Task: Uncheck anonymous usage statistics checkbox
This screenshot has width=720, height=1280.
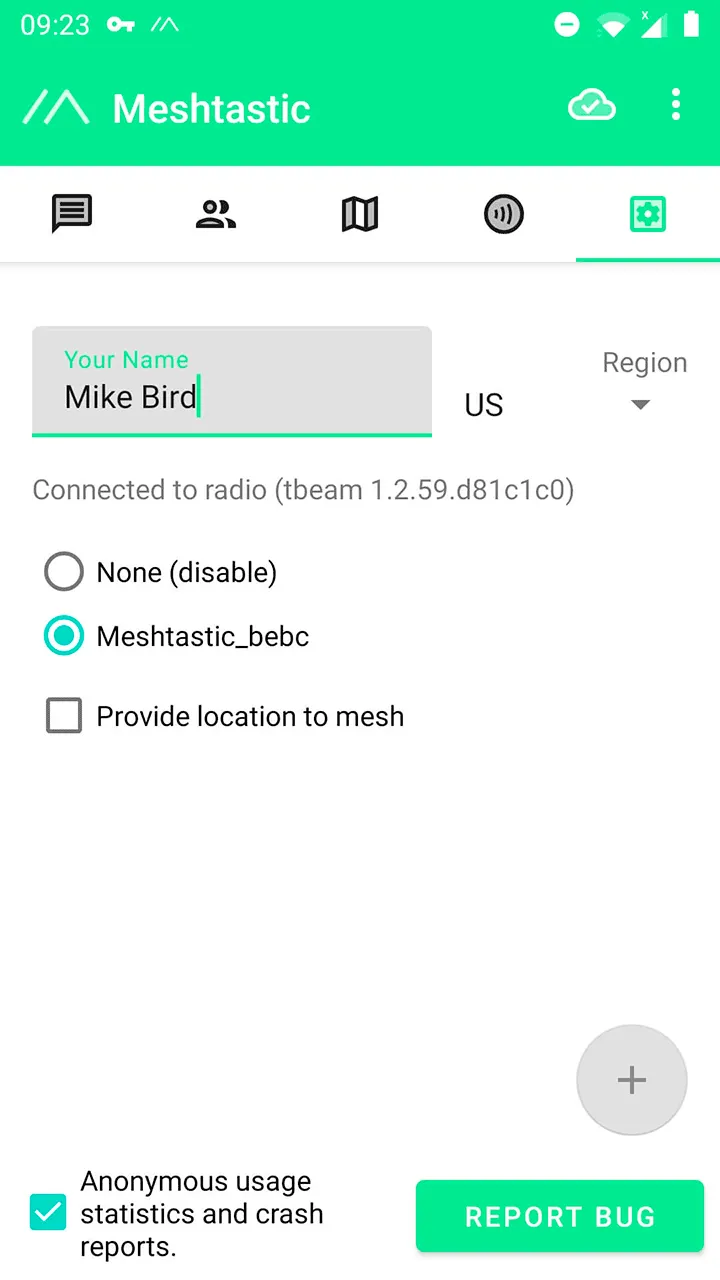Action: (x=48, y=1213)
